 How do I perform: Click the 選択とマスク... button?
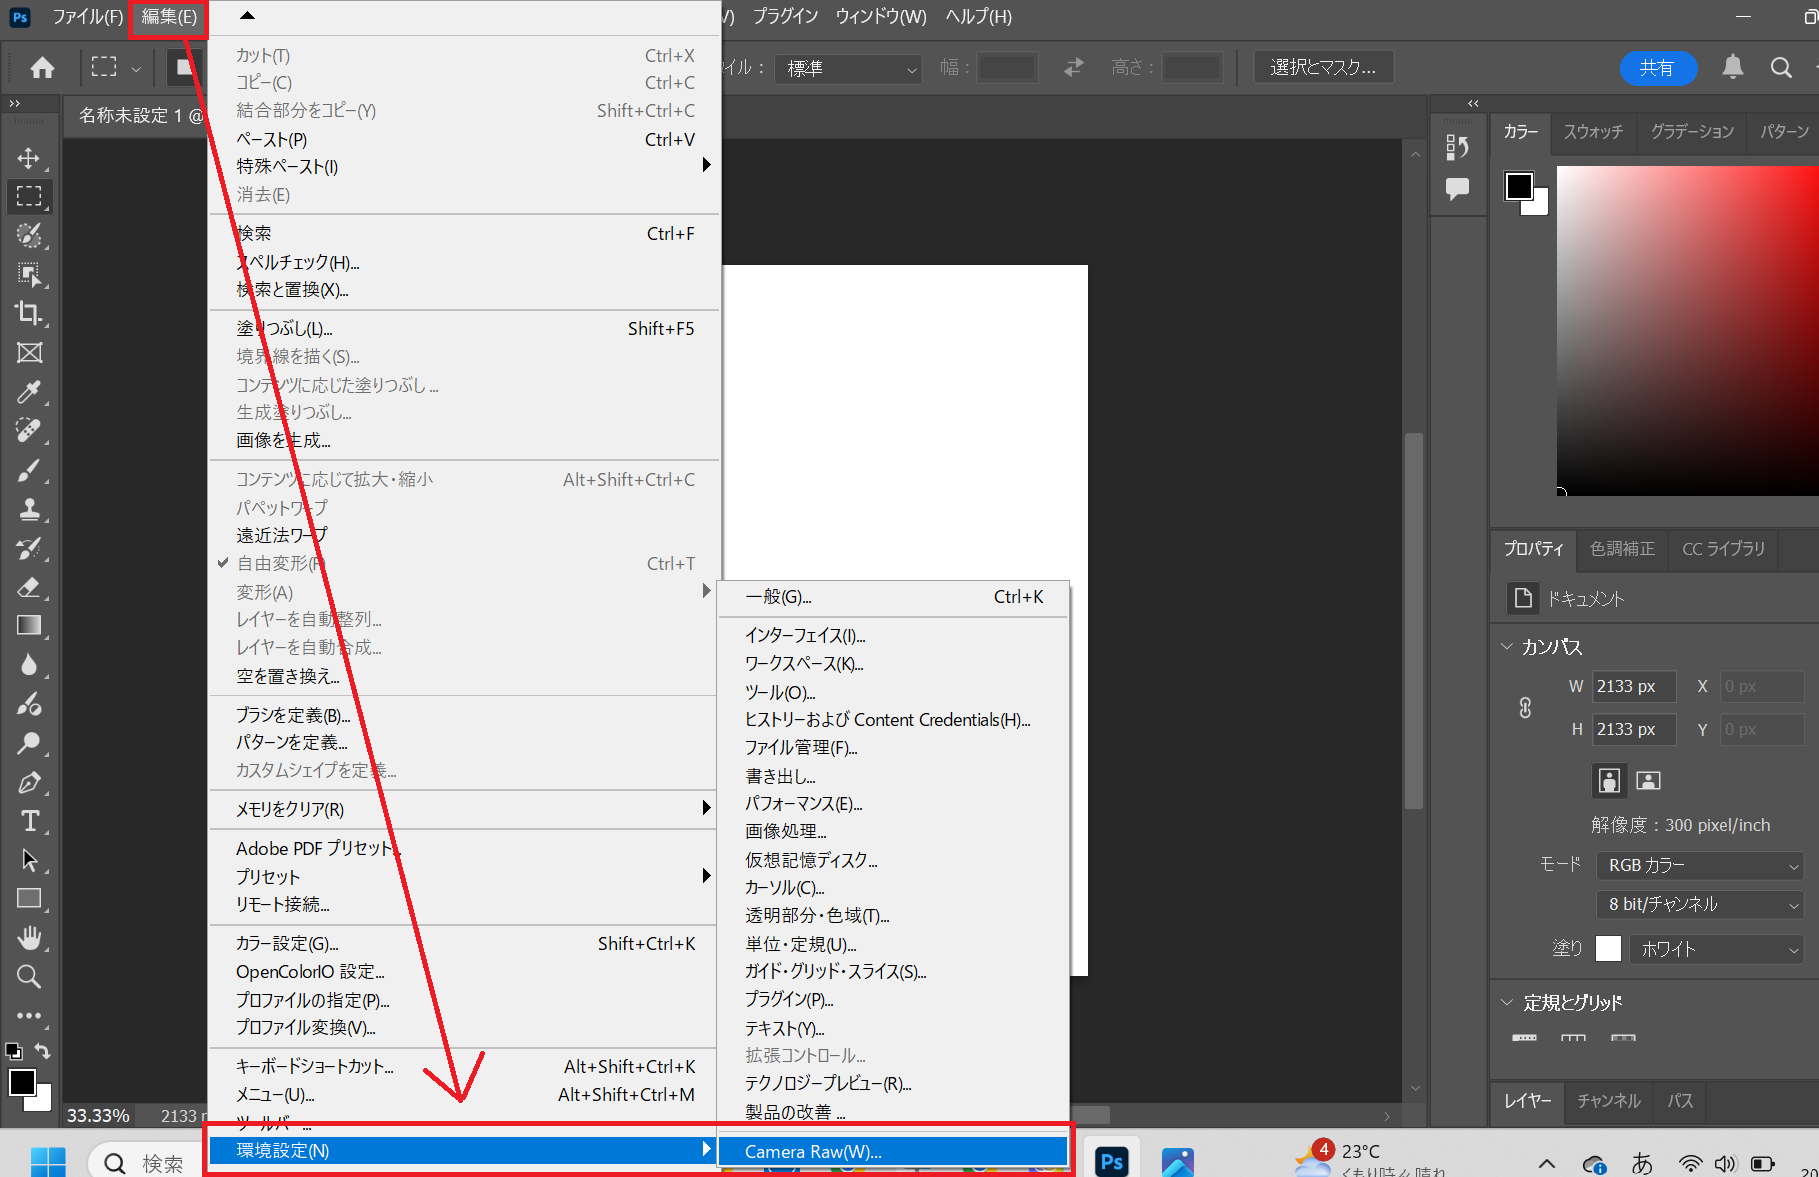(x=1323, y=67)
